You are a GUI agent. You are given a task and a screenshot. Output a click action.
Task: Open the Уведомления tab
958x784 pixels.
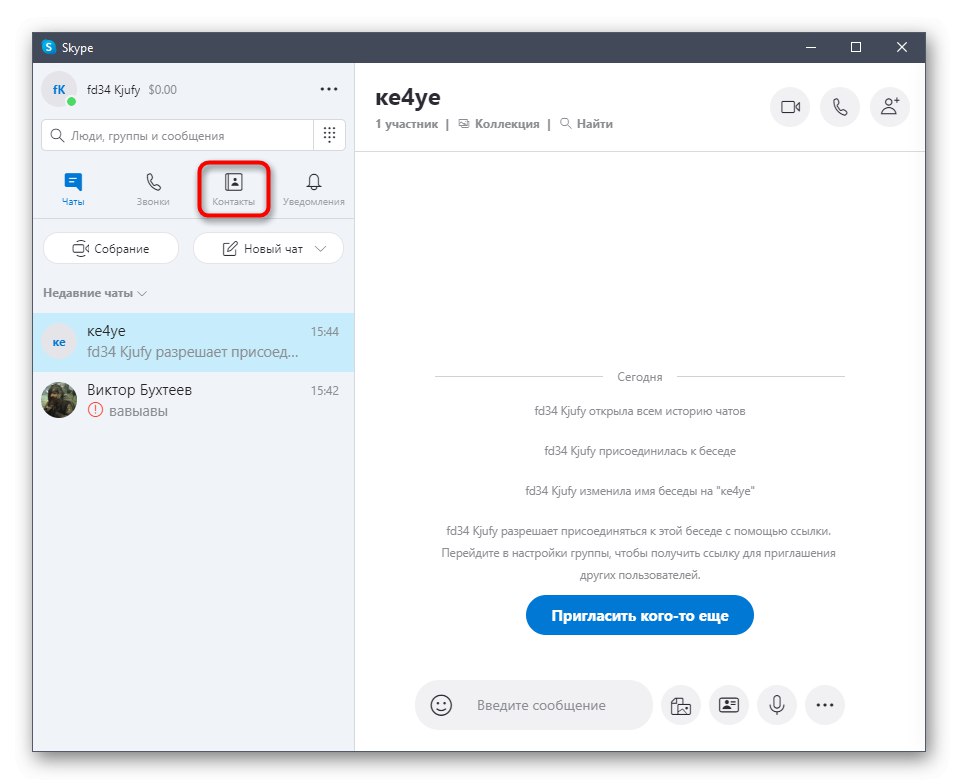click(x=313, y=188)
